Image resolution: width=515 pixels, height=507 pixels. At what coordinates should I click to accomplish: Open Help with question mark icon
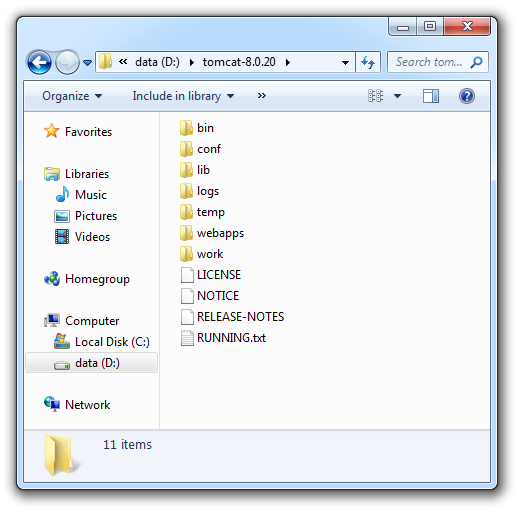tap(467, 96)
